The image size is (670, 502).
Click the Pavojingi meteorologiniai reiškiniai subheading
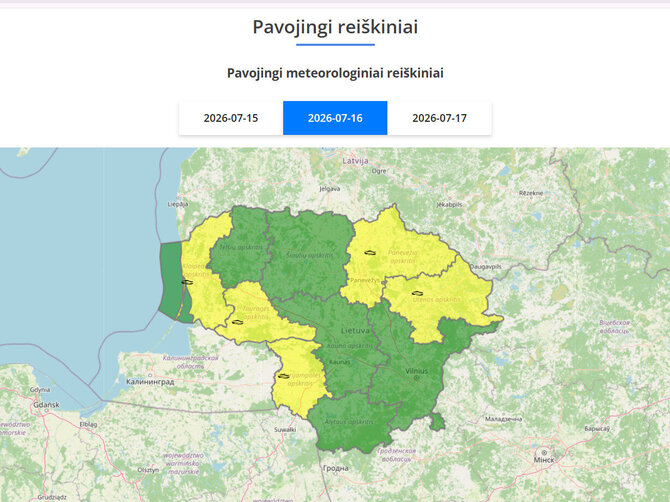tap(335, 73)
